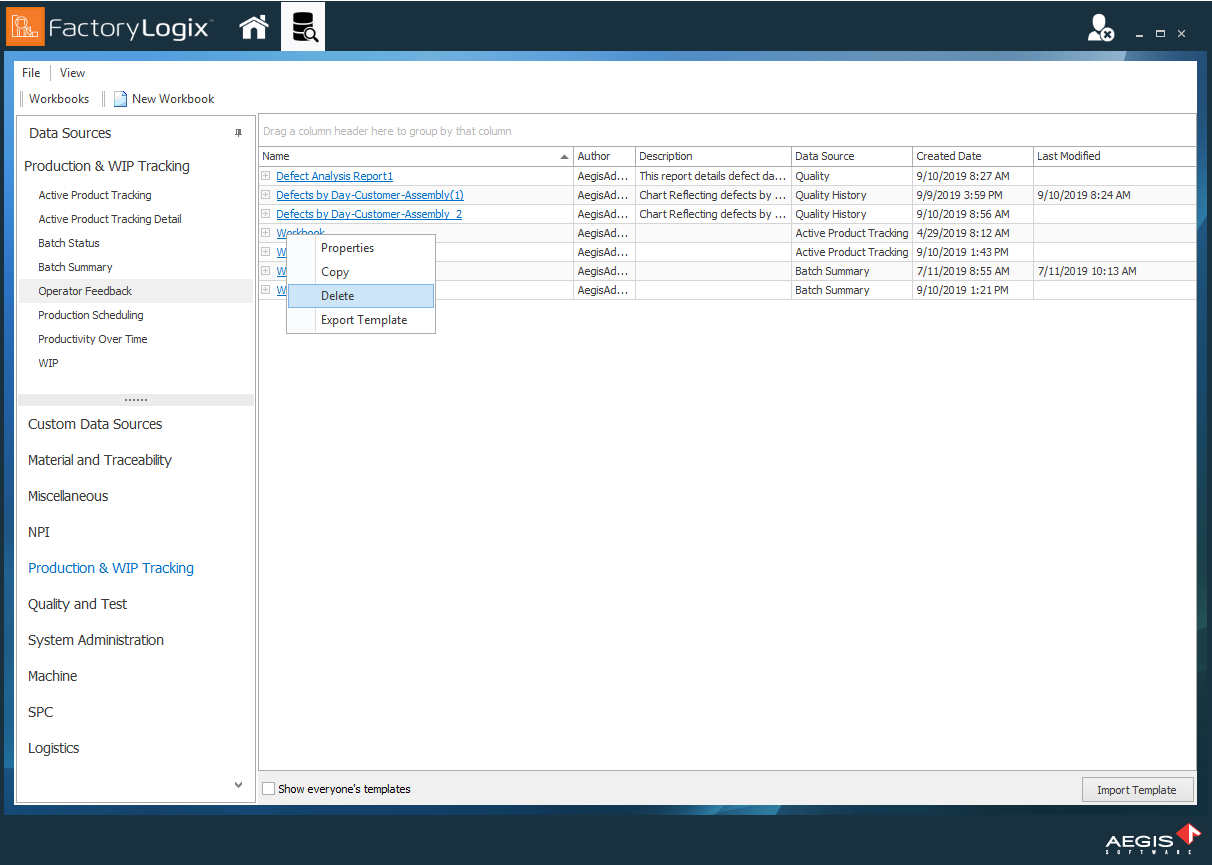Click the Aegis Software logo

(1152, 838)
